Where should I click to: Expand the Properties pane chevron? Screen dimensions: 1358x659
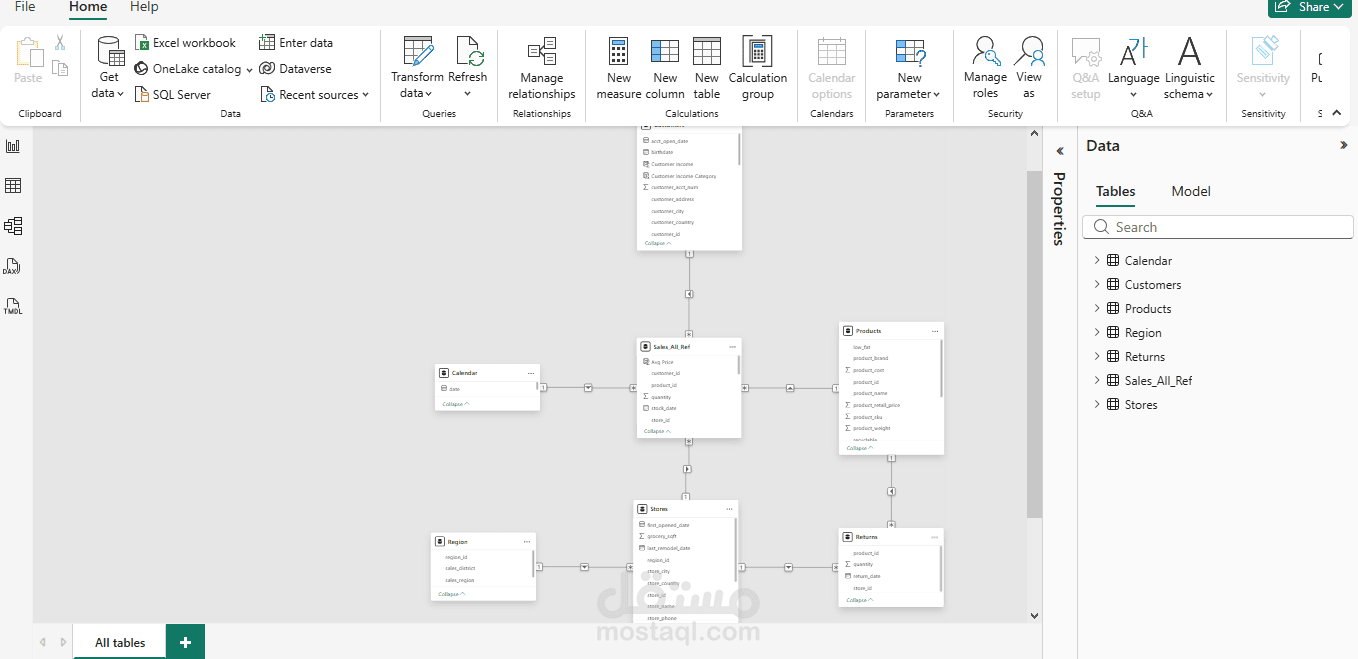(1059, 151)
